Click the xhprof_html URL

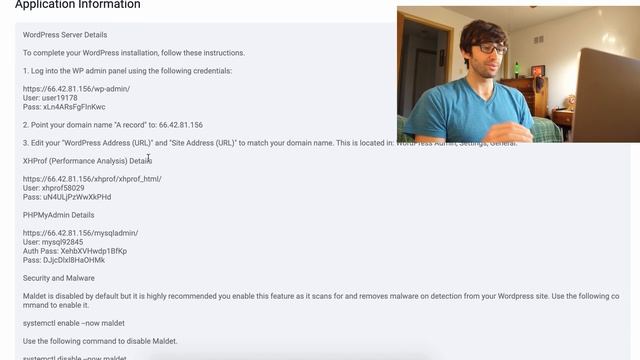(x=92, y=179)
